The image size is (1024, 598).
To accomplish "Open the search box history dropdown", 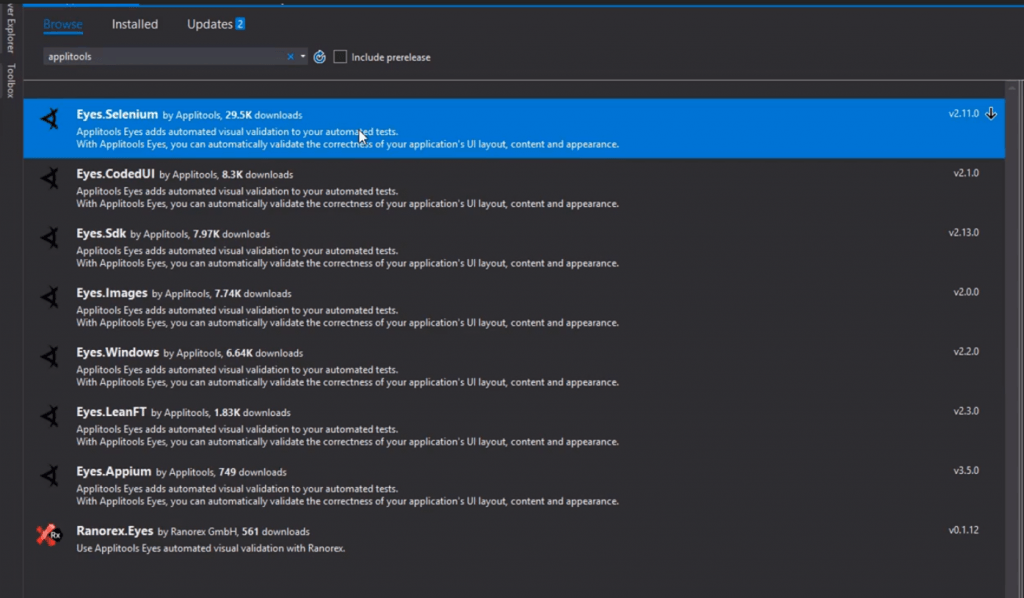I will [302, 57].
